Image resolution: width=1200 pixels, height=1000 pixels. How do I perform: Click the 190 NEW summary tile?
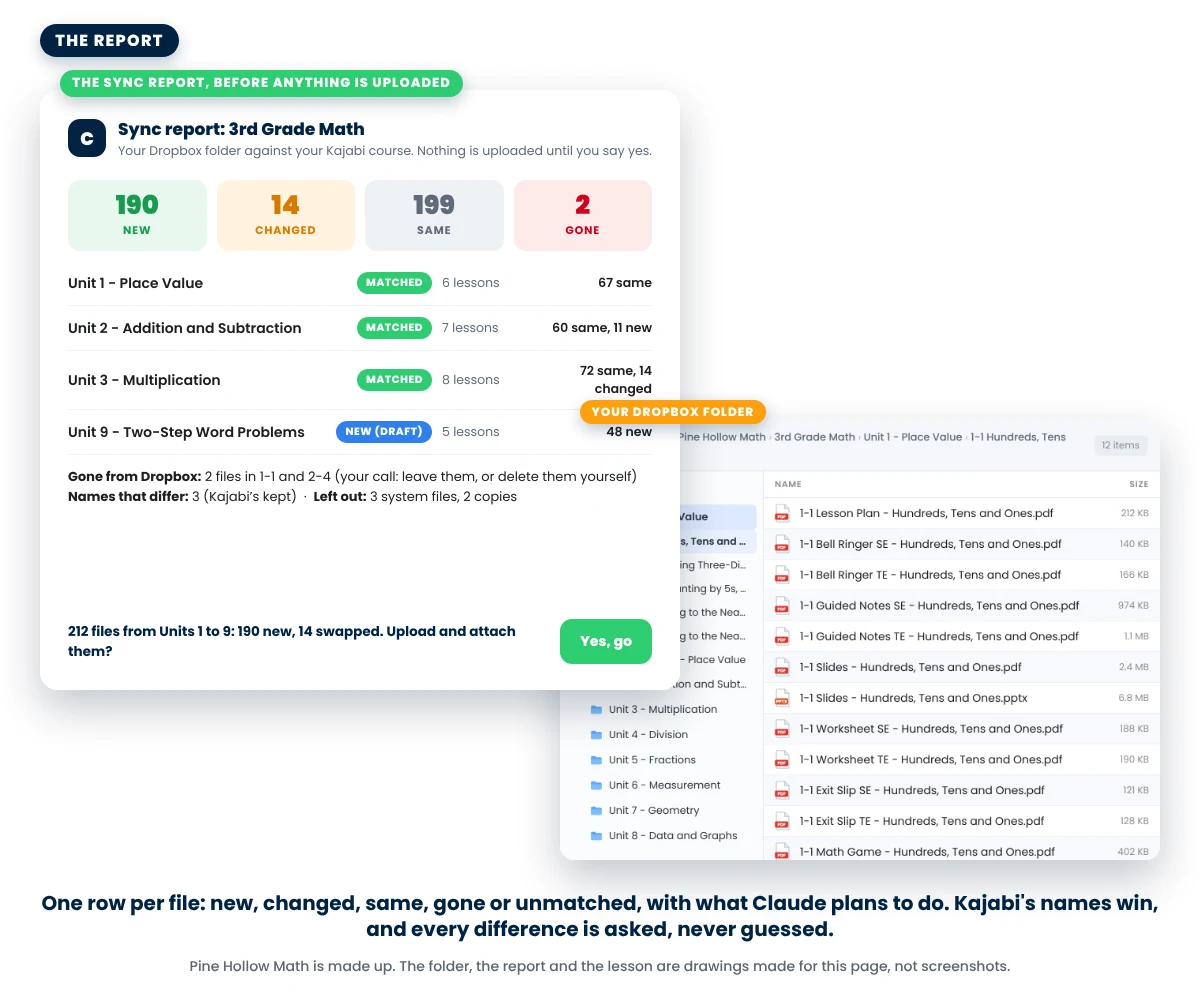[x=137, y=215]
